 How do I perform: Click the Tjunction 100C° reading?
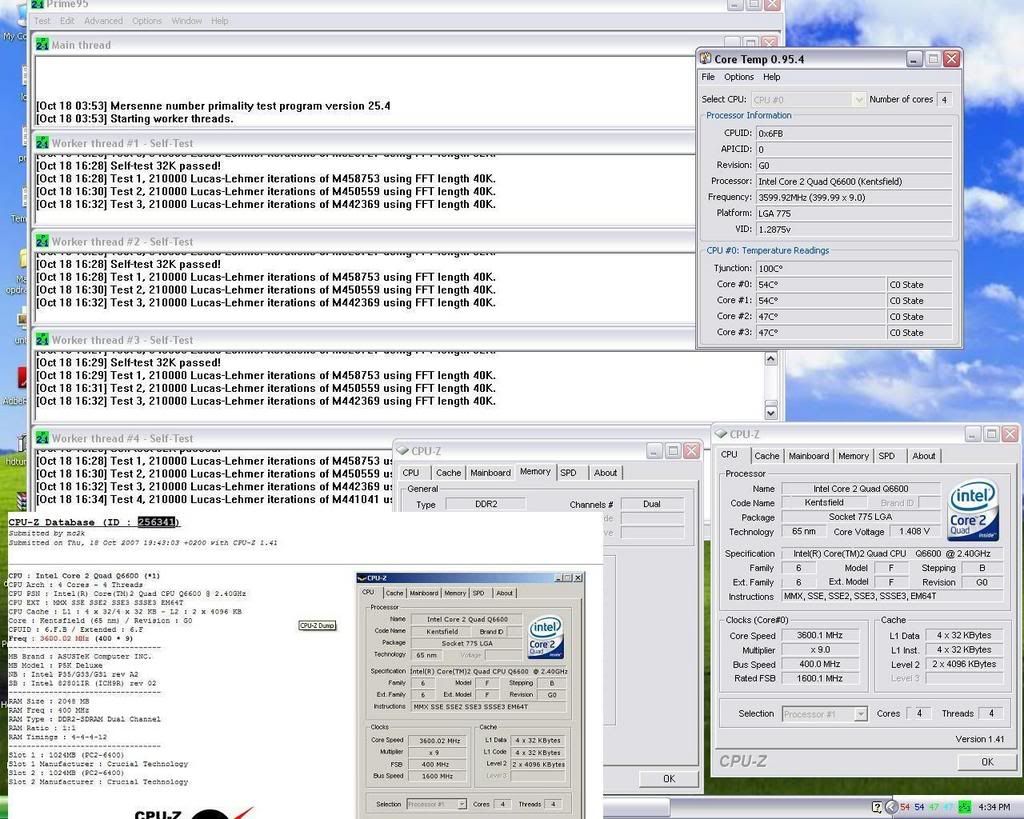tap(854, 268)
